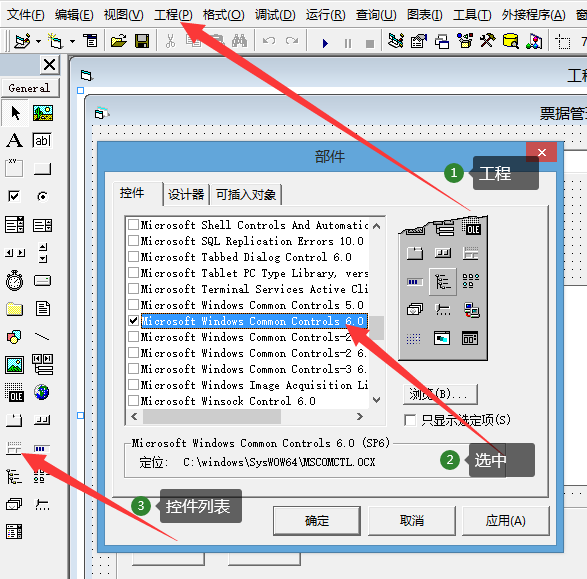Enable the 只显示选定项 checkbox
587x579 pixels.
pos(410,420)
